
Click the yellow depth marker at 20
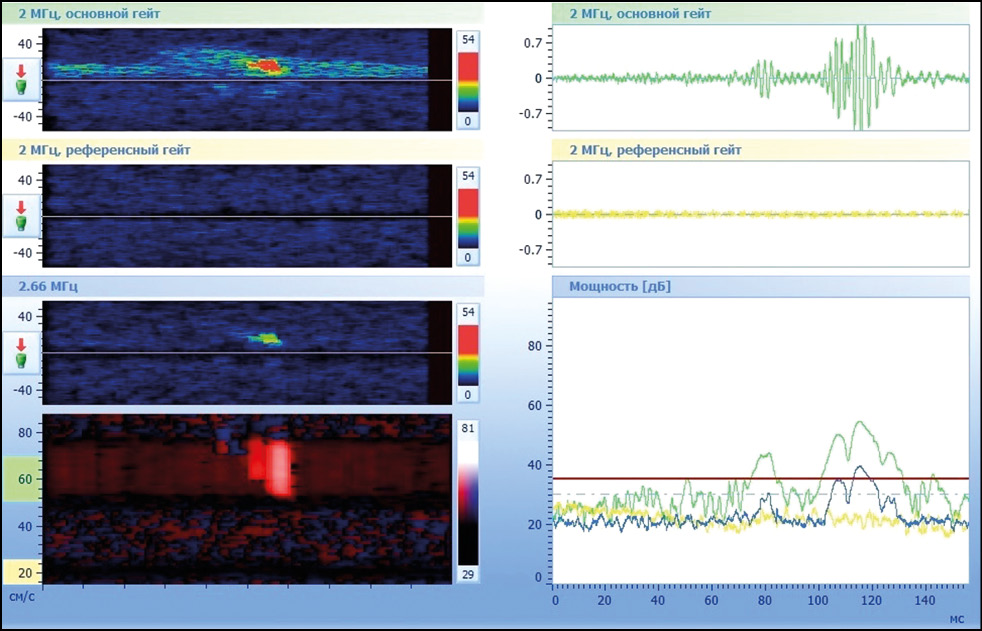click(x=22, y=571)
